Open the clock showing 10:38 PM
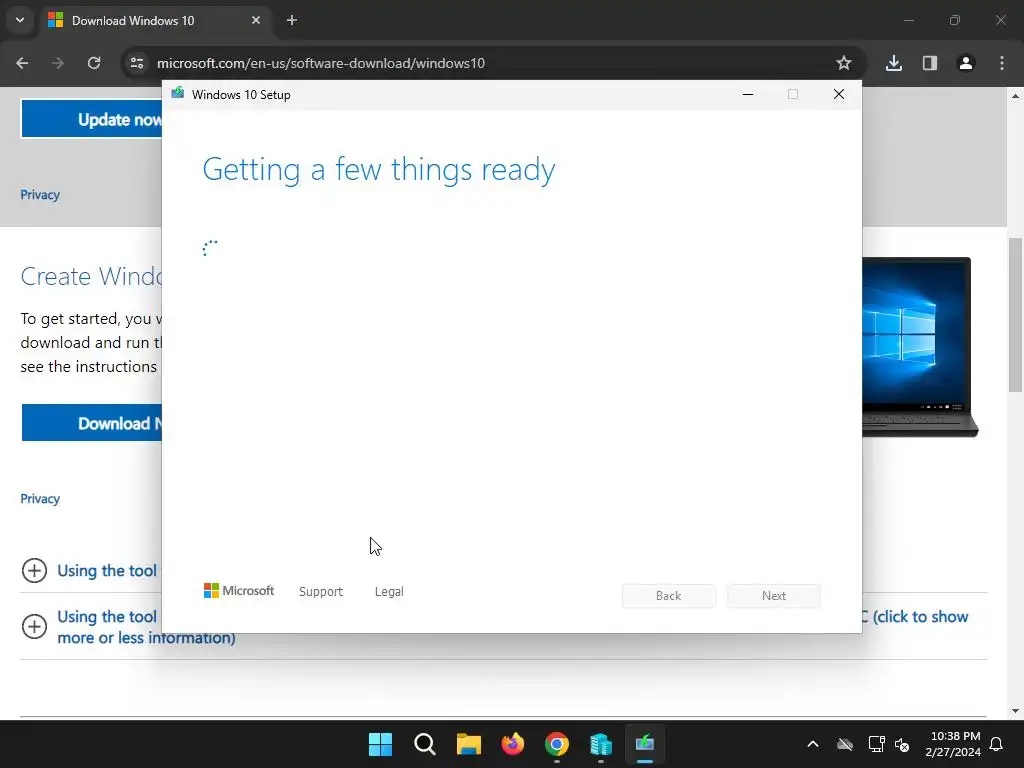Screen dimensions: 1024x768 coord(953,744)
